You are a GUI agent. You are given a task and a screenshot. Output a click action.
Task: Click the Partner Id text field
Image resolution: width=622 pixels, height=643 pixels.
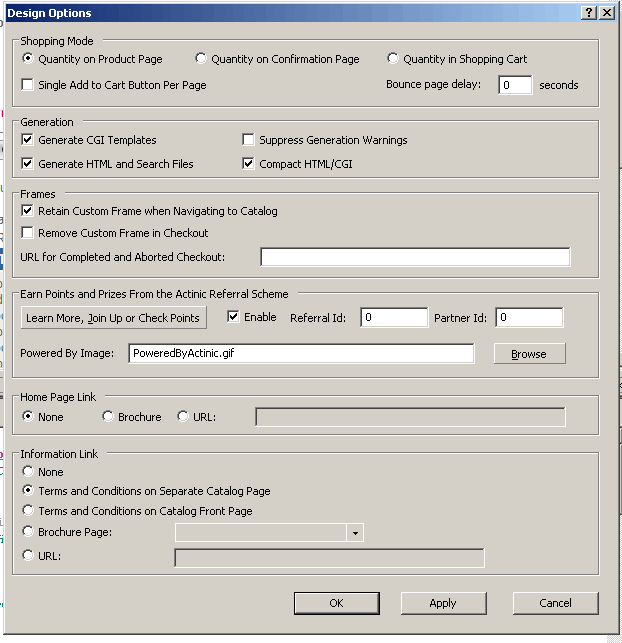[x=529, y=318]
